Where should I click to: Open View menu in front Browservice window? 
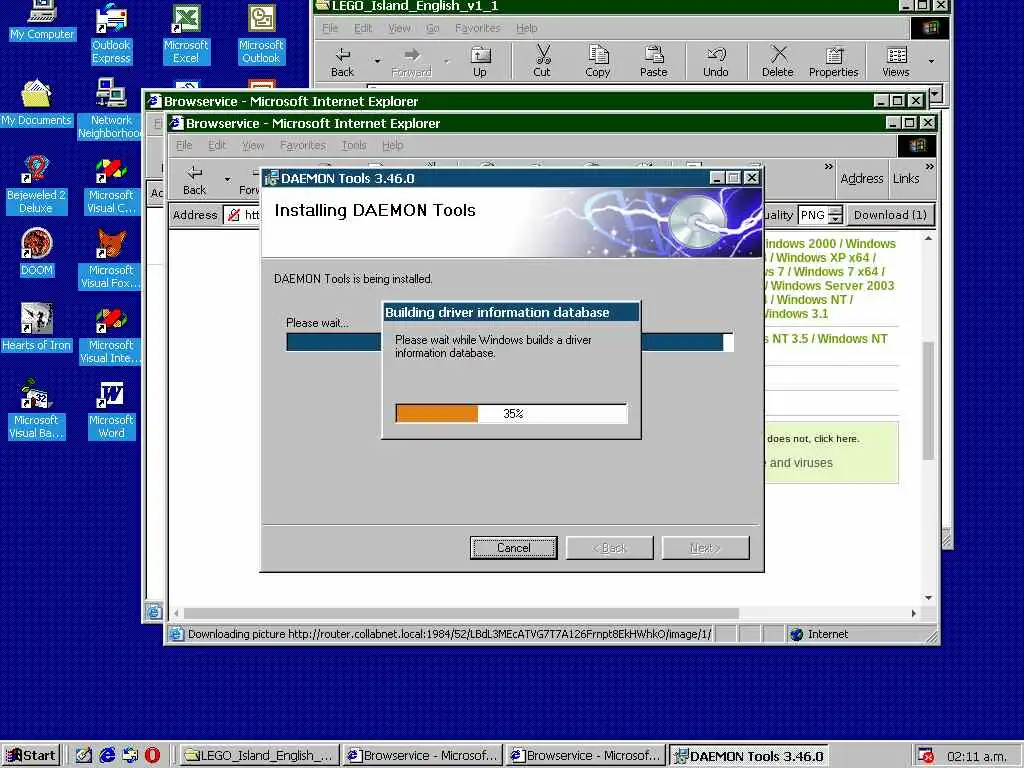(253, 145)
